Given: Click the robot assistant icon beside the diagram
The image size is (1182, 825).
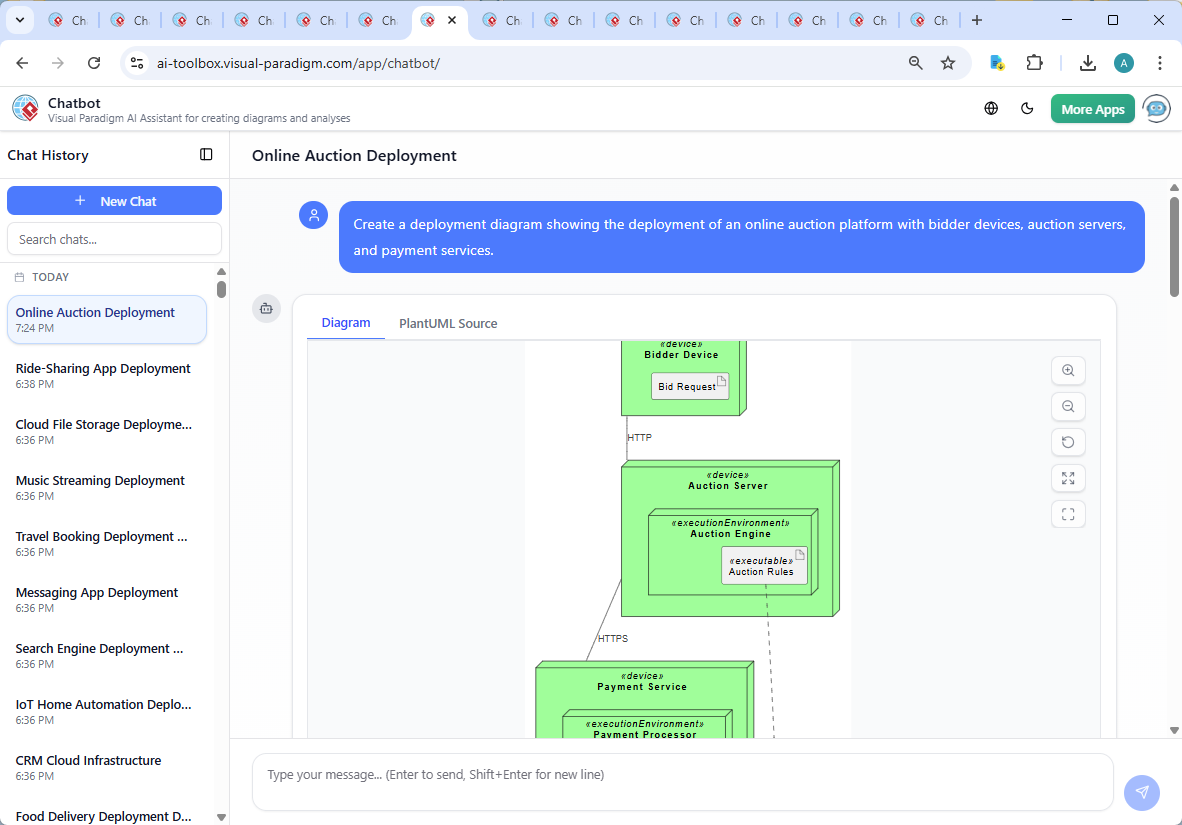Looking at the screenshot, I should pyautogui.click(x=266, y=309).
